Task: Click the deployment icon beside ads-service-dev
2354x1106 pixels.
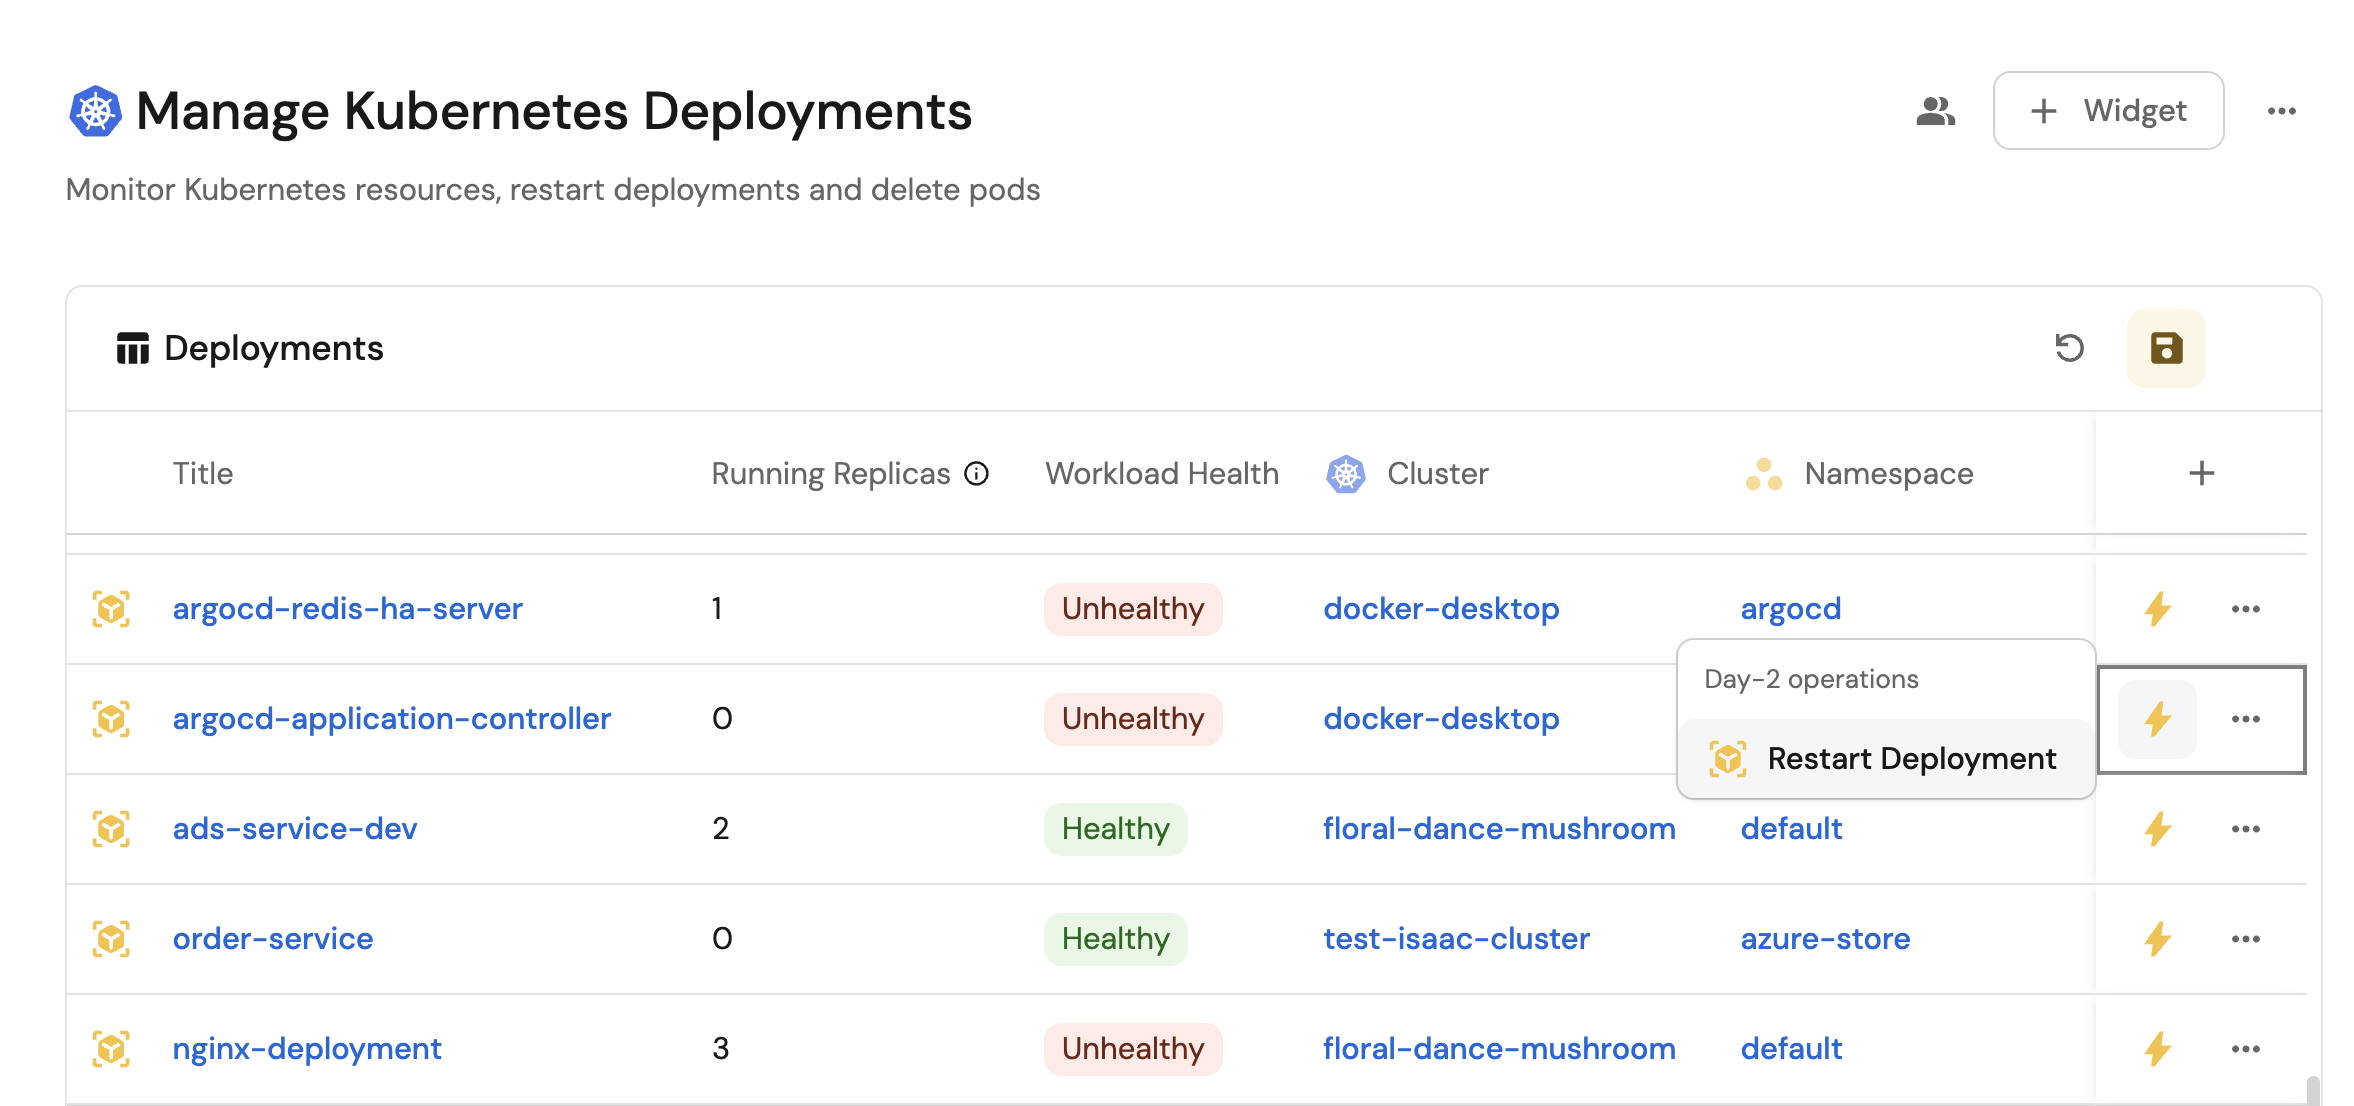Action: pos(111,829)
